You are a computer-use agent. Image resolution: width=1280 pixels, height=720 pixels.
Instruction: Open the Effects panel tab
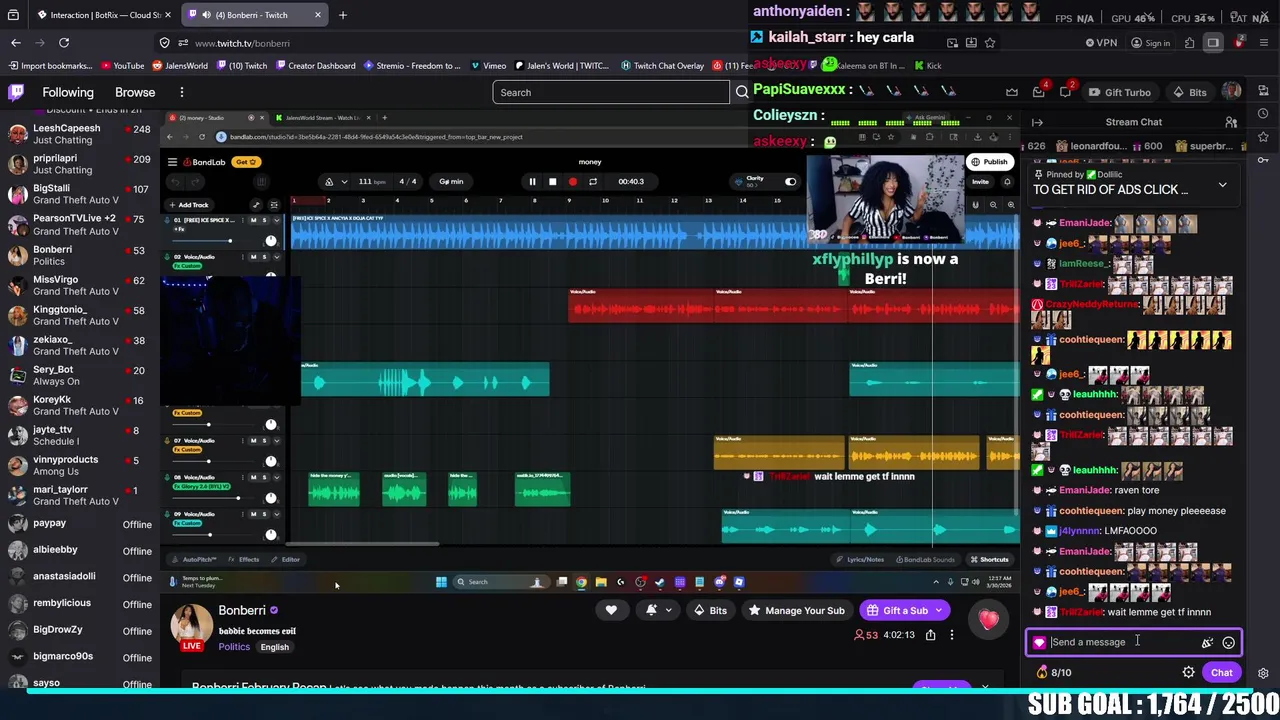[244, 560]
